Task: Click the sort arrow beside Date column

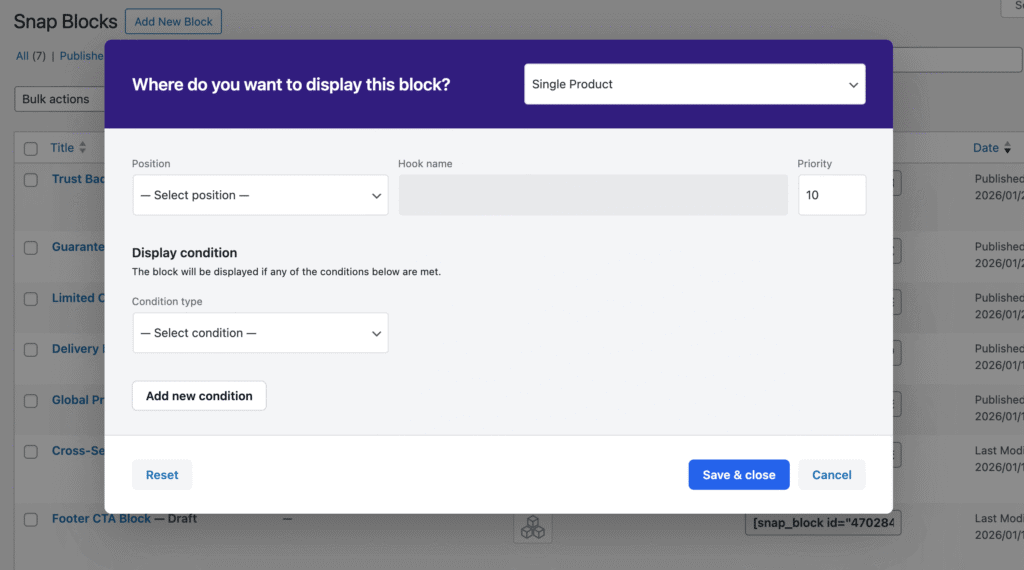Action: point(1007,148)
